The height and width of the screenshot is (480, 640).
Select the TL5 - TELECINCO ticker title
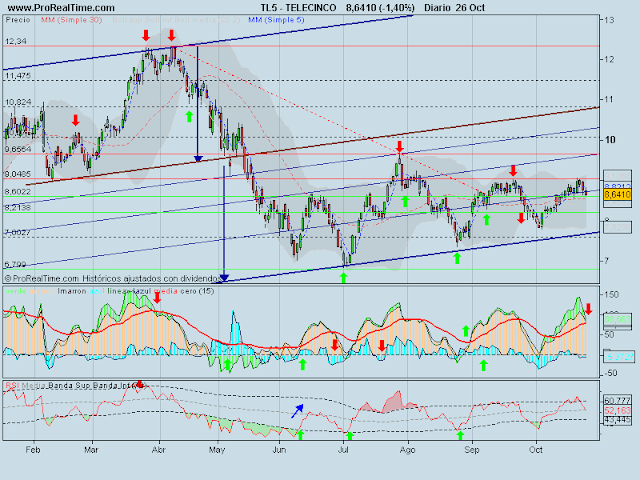[298, 8]
